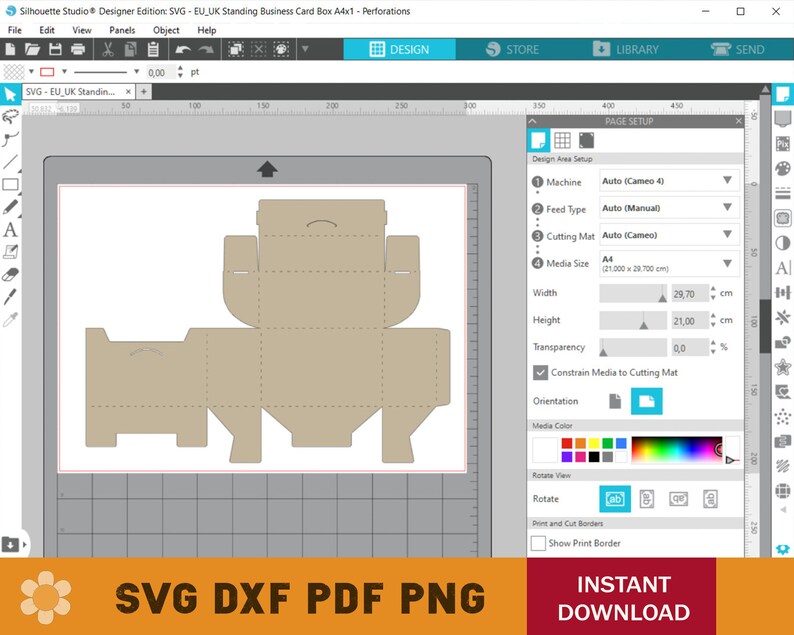Open the Fill color palette panel
Screen dimensions: 794x635
[x=782, y=169]
